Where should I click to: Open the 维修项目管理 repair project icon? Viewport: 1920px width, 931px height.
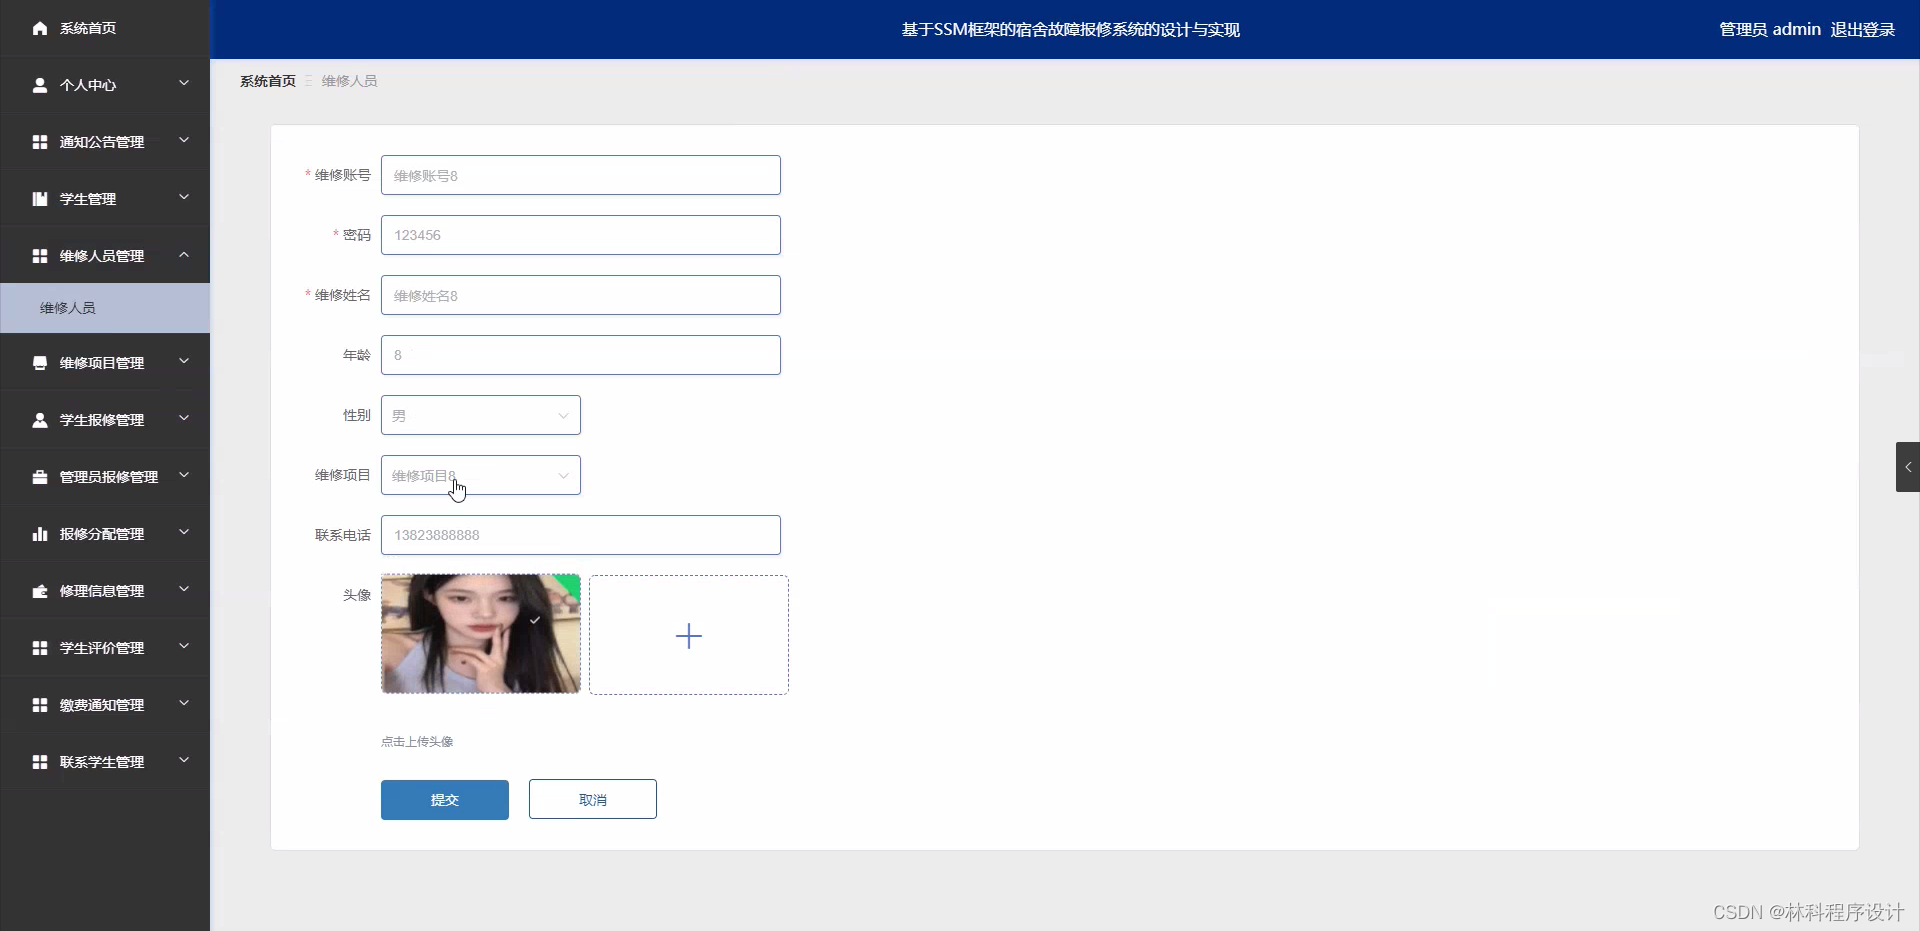pyautogui.click(x=40, y=362)
